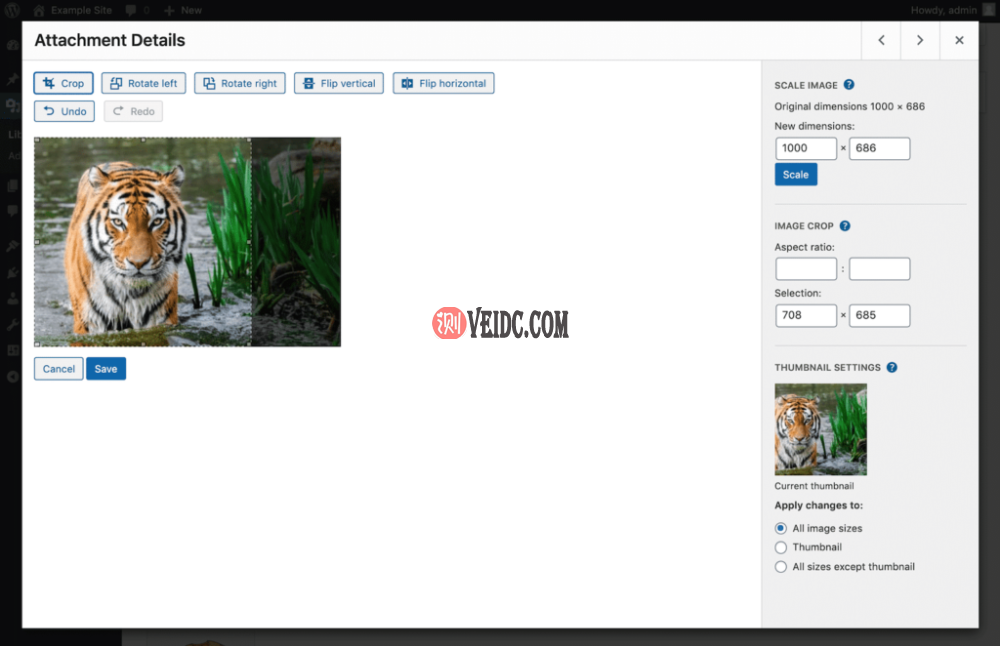Activate the Crop tool button
Viewport: 1000px width, 646px height.
(x=63, y=83)
